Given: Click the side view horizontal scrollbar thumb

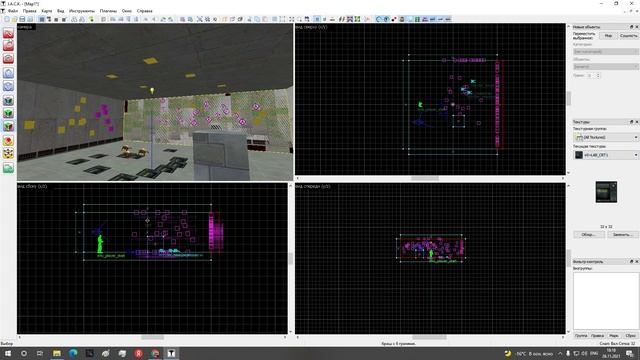Looking at the screenshot, I should 152,337.
